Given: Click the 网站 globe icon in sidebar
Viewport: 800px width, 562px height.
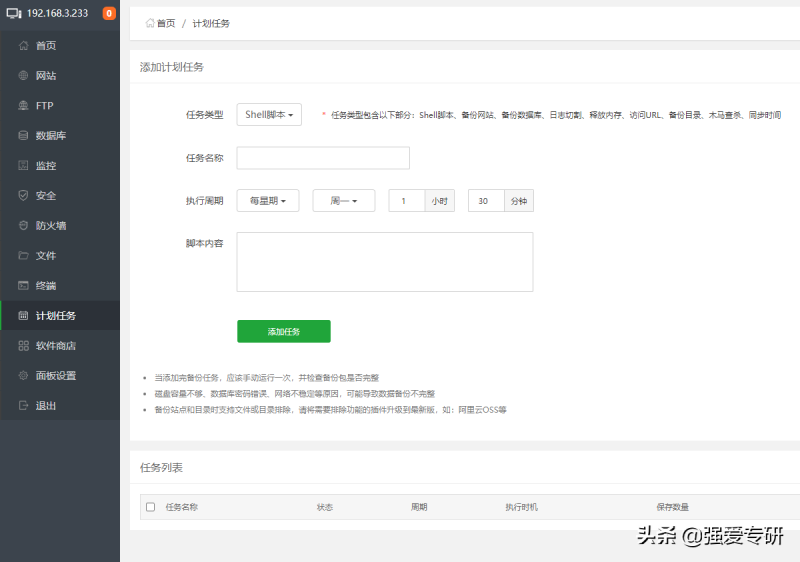Looking at the screenshot, I should [23, 75].
